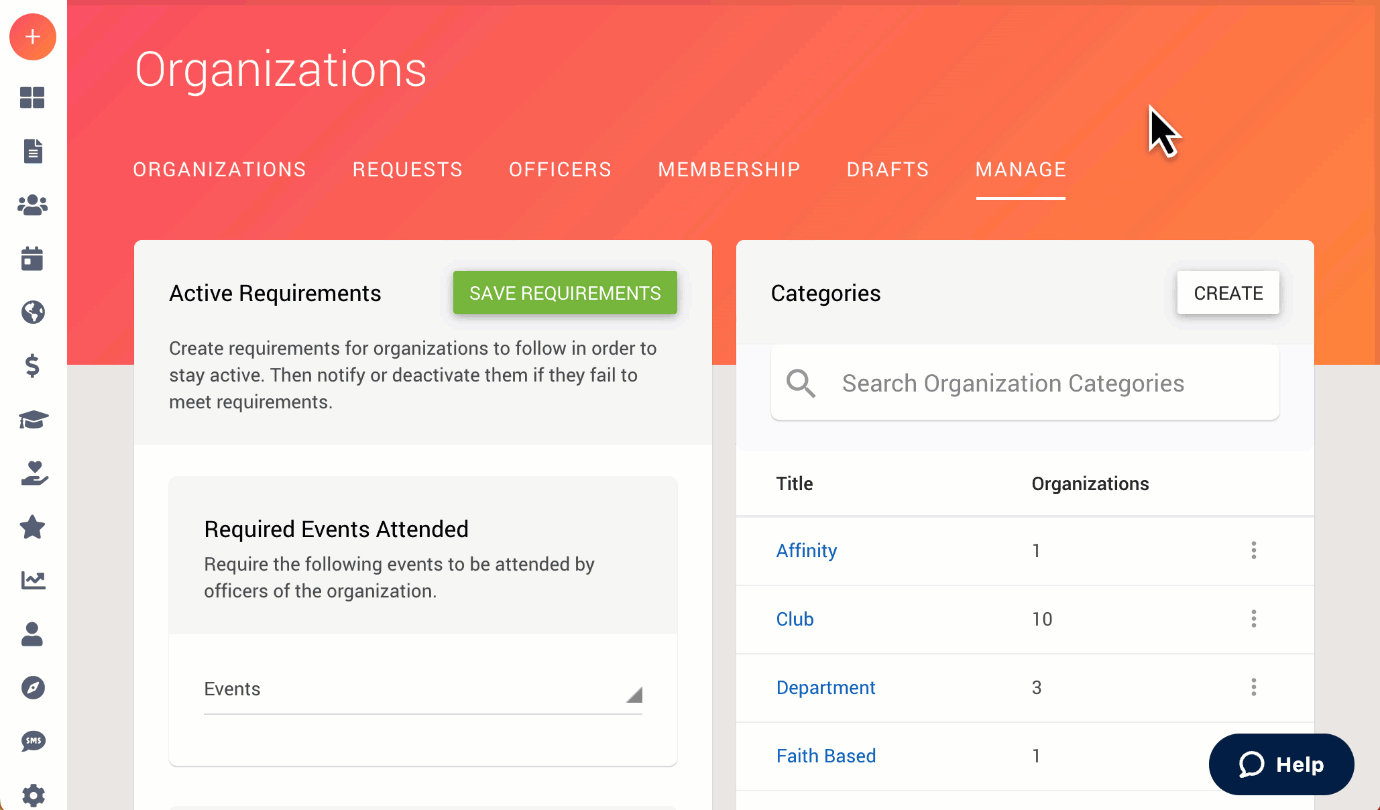Switch to the Officers tab
This screenshot has width=1380, height=810.
pos(560,169)
